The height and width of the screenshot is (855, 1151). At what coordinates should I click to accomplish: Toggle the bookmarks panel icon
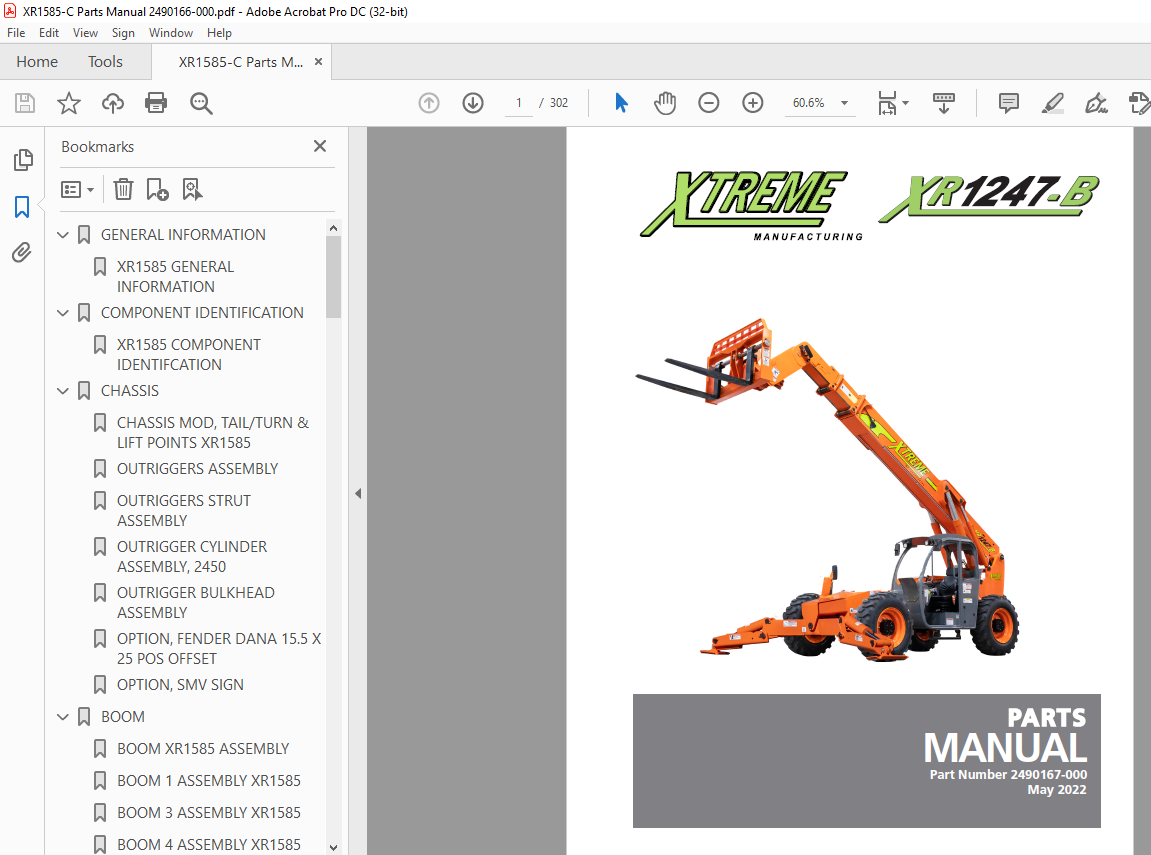pos(22,207)
